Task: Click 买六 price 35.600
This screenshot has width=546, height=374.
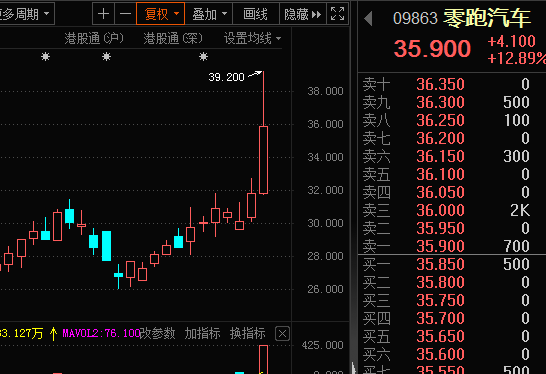Action: tap(440, 354)
